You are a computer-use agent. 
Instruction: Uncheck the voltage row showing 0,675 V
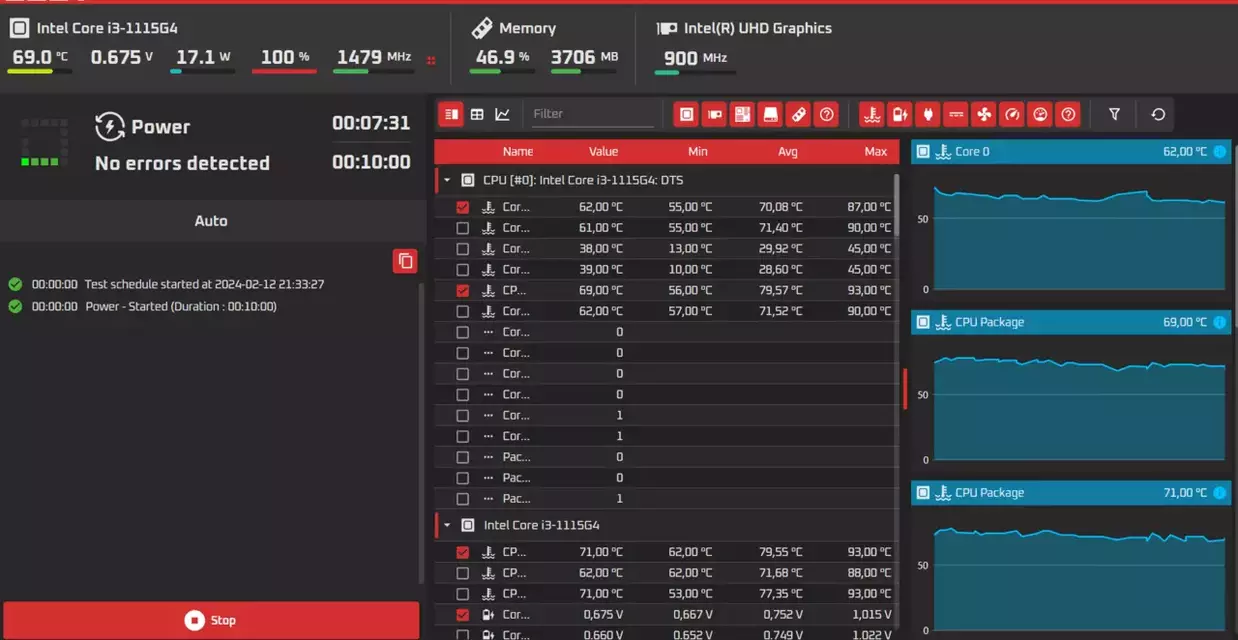coord(462,615)
